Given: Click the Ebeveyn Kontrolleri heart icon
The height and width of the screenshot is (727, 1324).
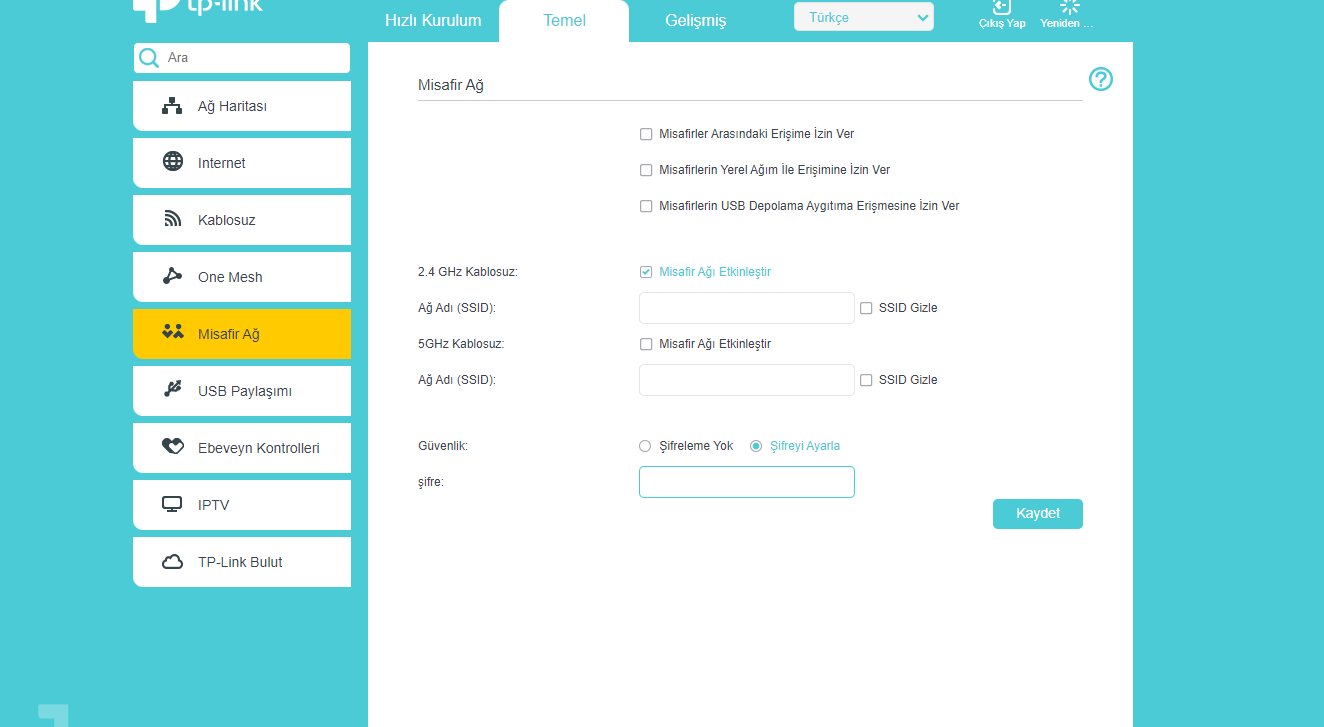Looking at the screenshot, I should click(x=173, y=447).
